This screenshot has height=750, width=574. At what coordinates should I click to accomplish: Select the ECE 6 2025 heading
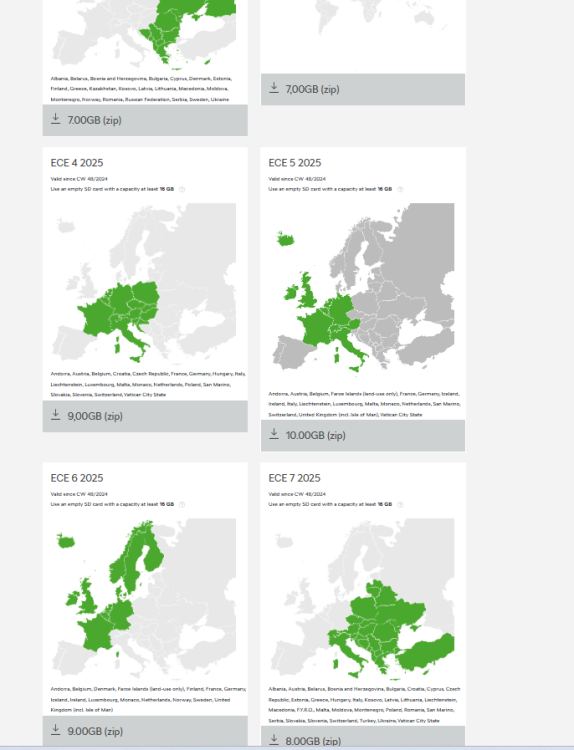pos(77,478)
